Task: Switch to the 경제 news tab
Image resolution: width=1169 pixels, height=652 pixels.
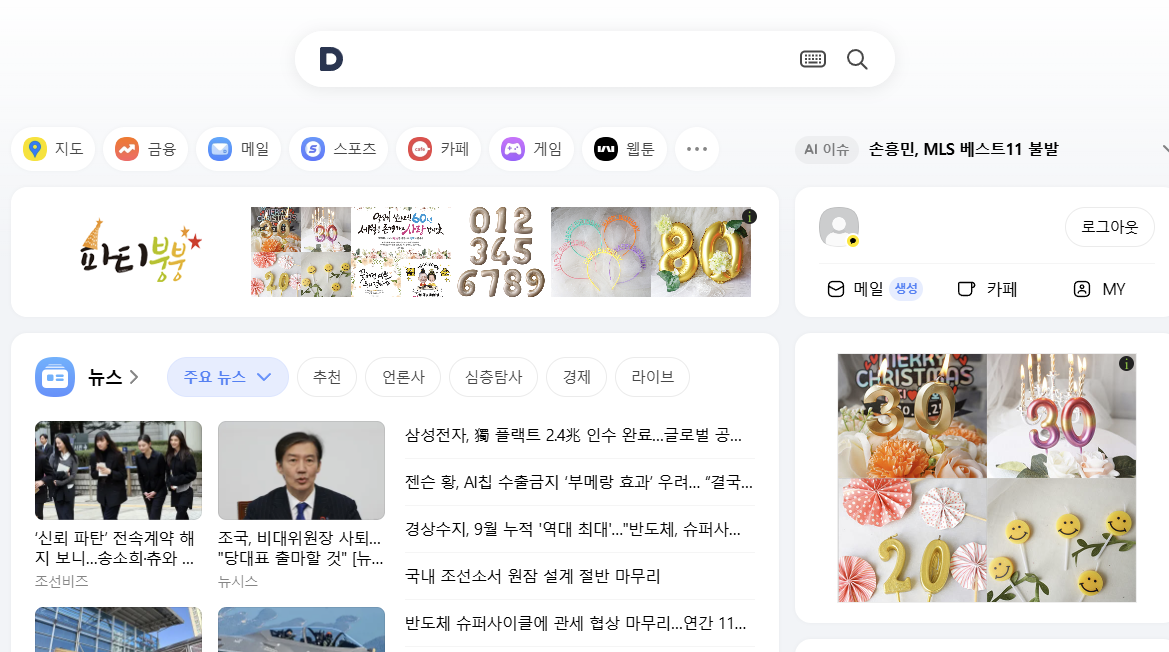Action: (576, 377)
